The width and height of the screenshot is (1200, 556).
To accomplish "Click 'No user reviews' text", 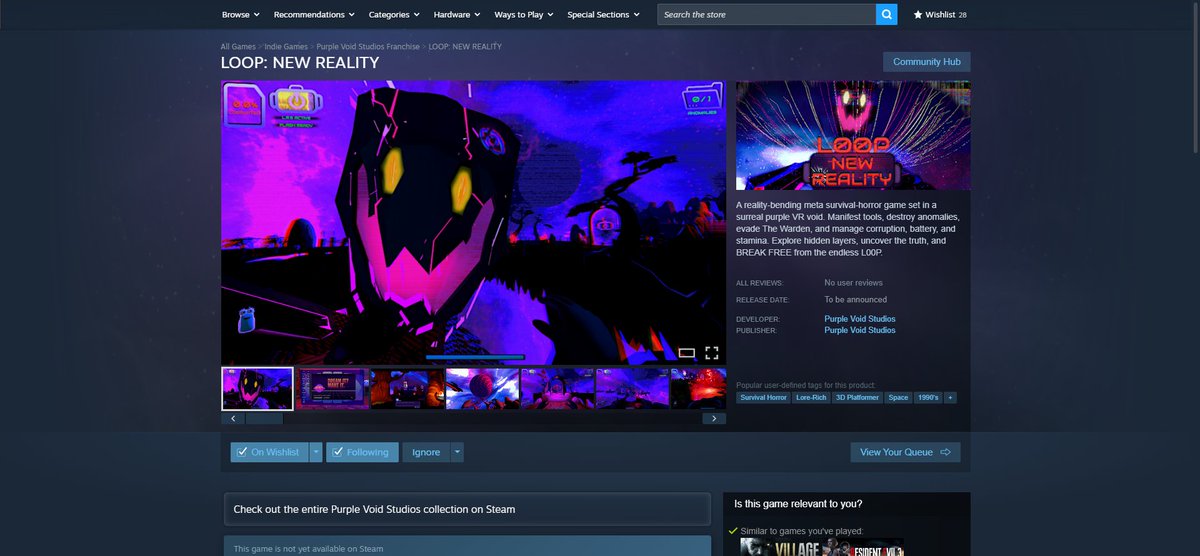I will [x=853, y=283].
